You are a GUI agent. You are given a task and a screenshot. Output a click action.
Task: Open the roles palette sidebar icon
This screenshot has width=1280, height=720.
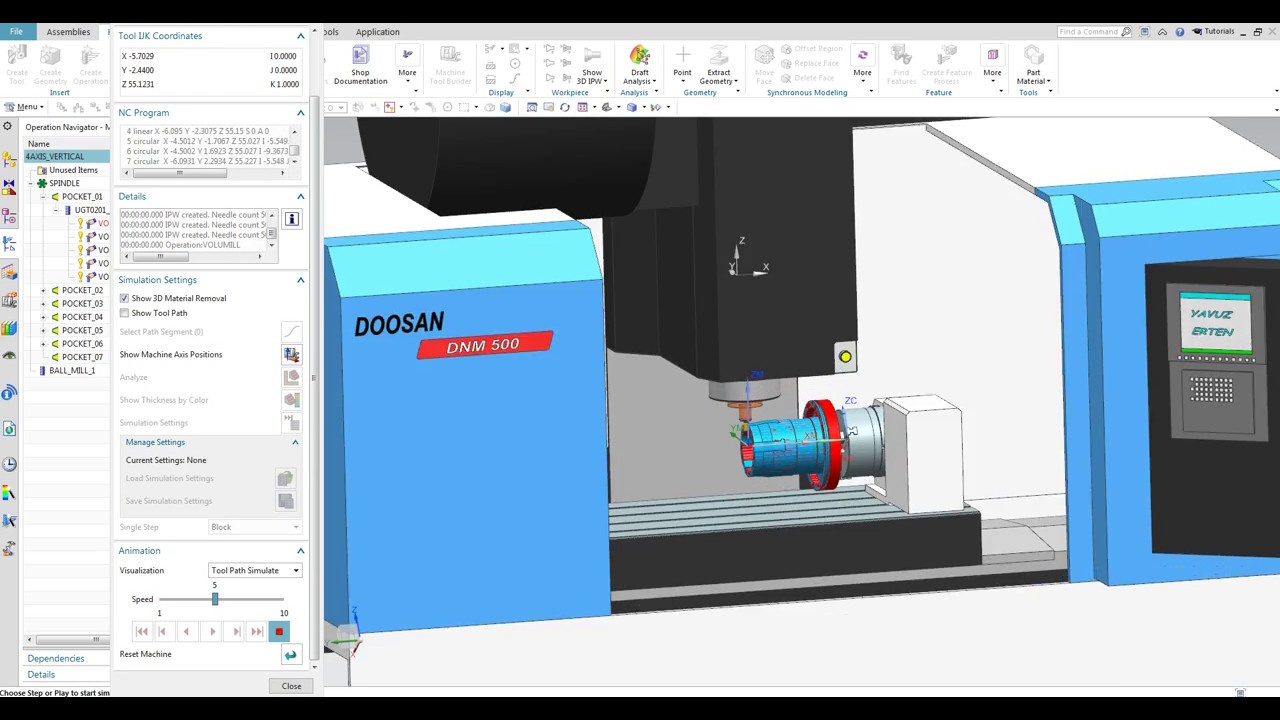point(9,548)
